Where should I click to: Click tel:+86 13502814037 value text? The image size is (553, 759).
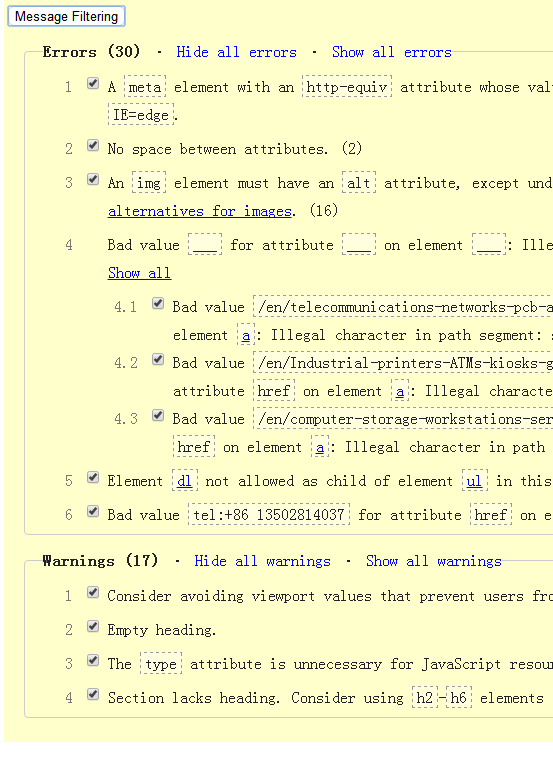pos(269,515)
